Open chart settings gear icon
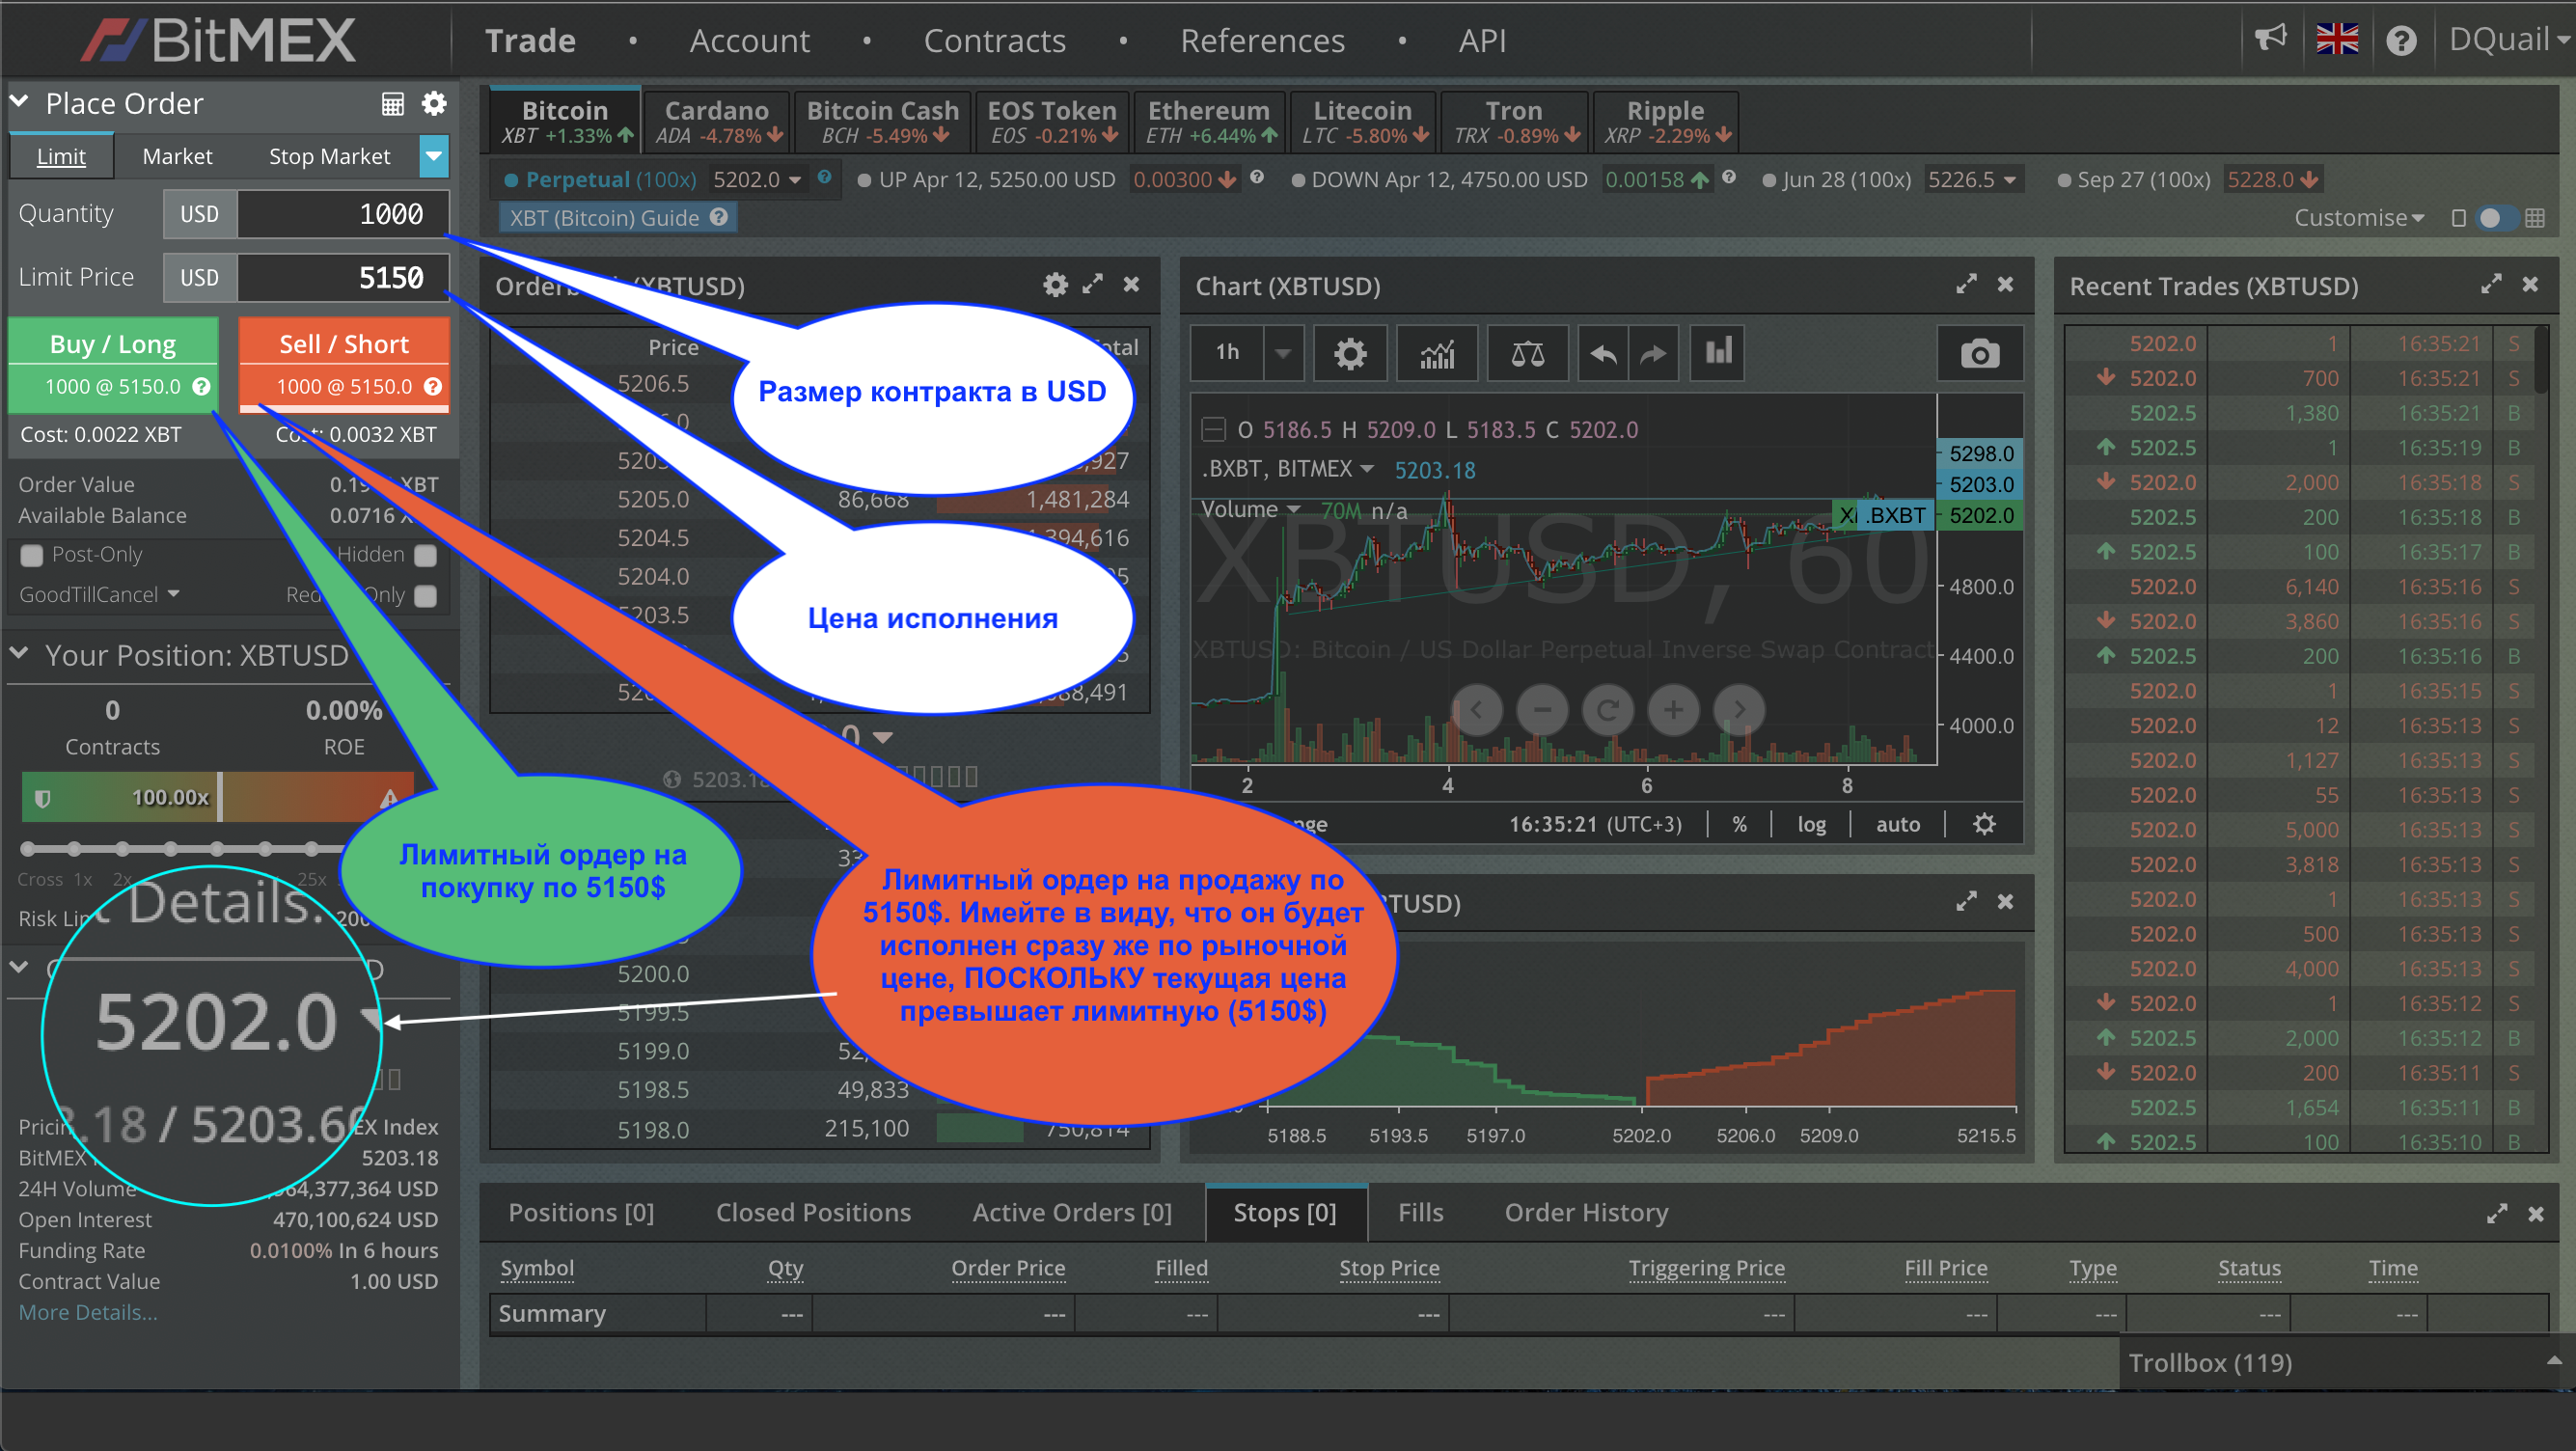Viewport: 2576px width, 1451px height. coord(1349,353)
